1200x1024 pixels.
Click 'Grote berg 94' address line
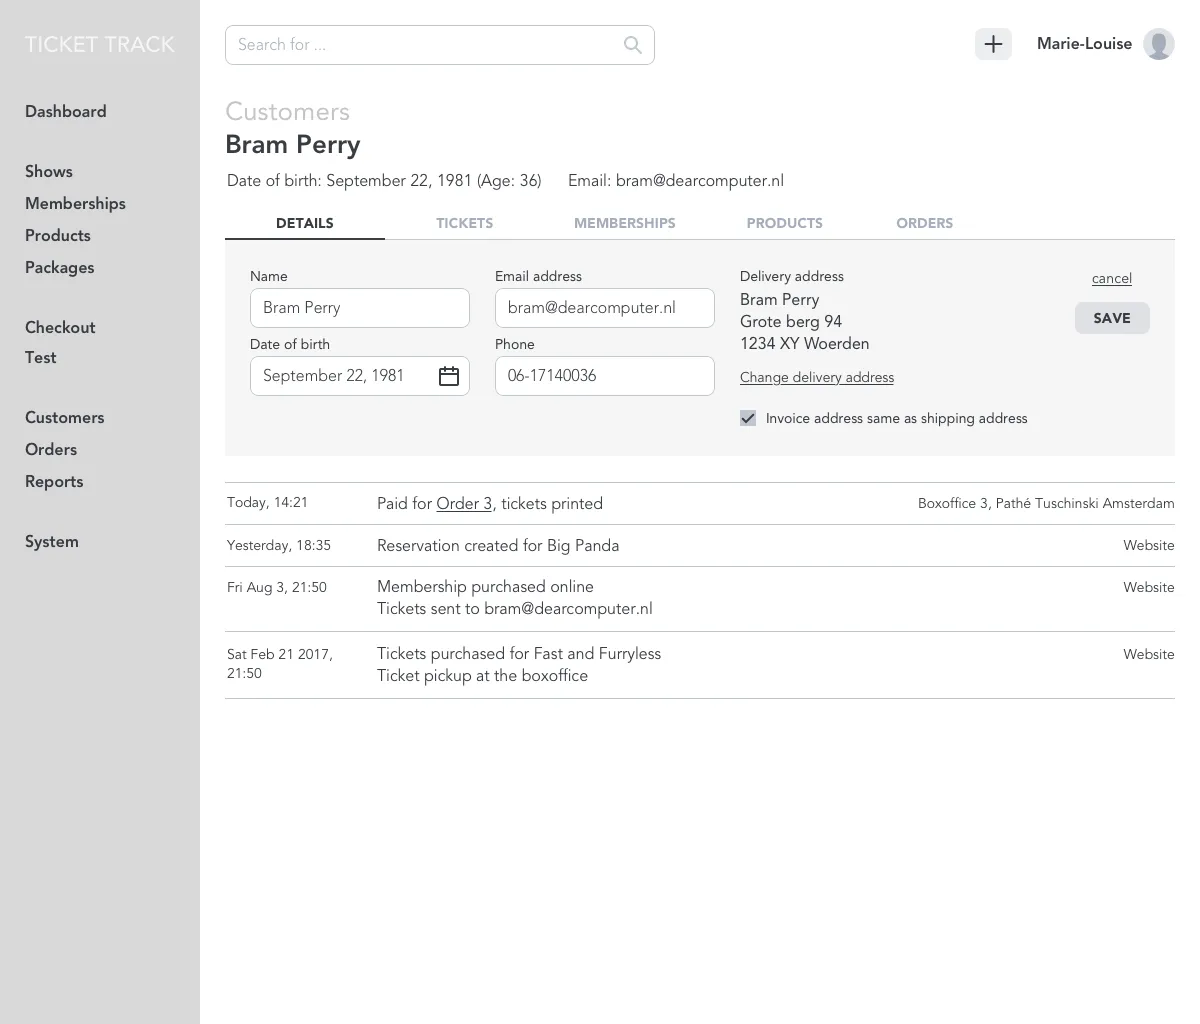tap(791, 321)
